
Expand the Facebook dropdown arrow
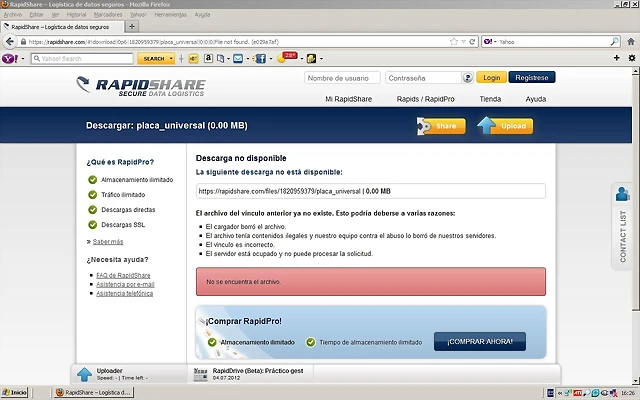click(x=271, y=59)
